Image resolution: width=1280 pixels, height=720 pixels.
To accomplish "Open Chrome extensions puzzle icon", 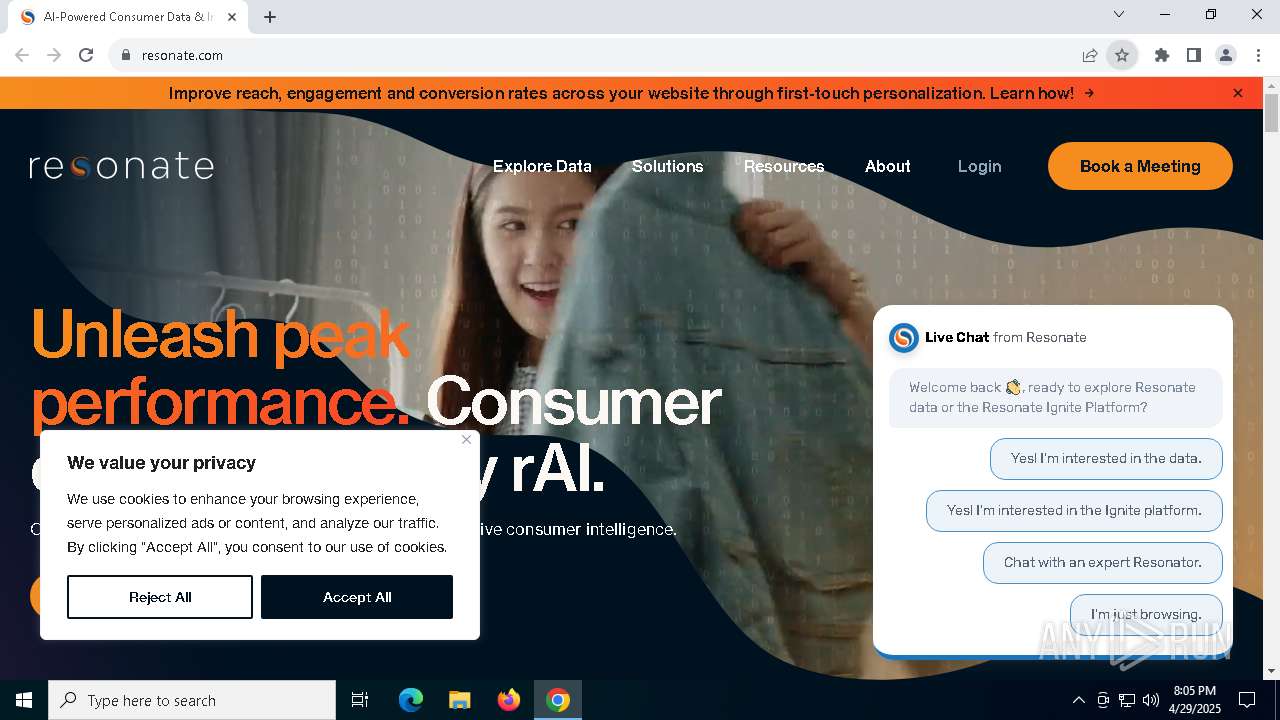I will 1162,55.
